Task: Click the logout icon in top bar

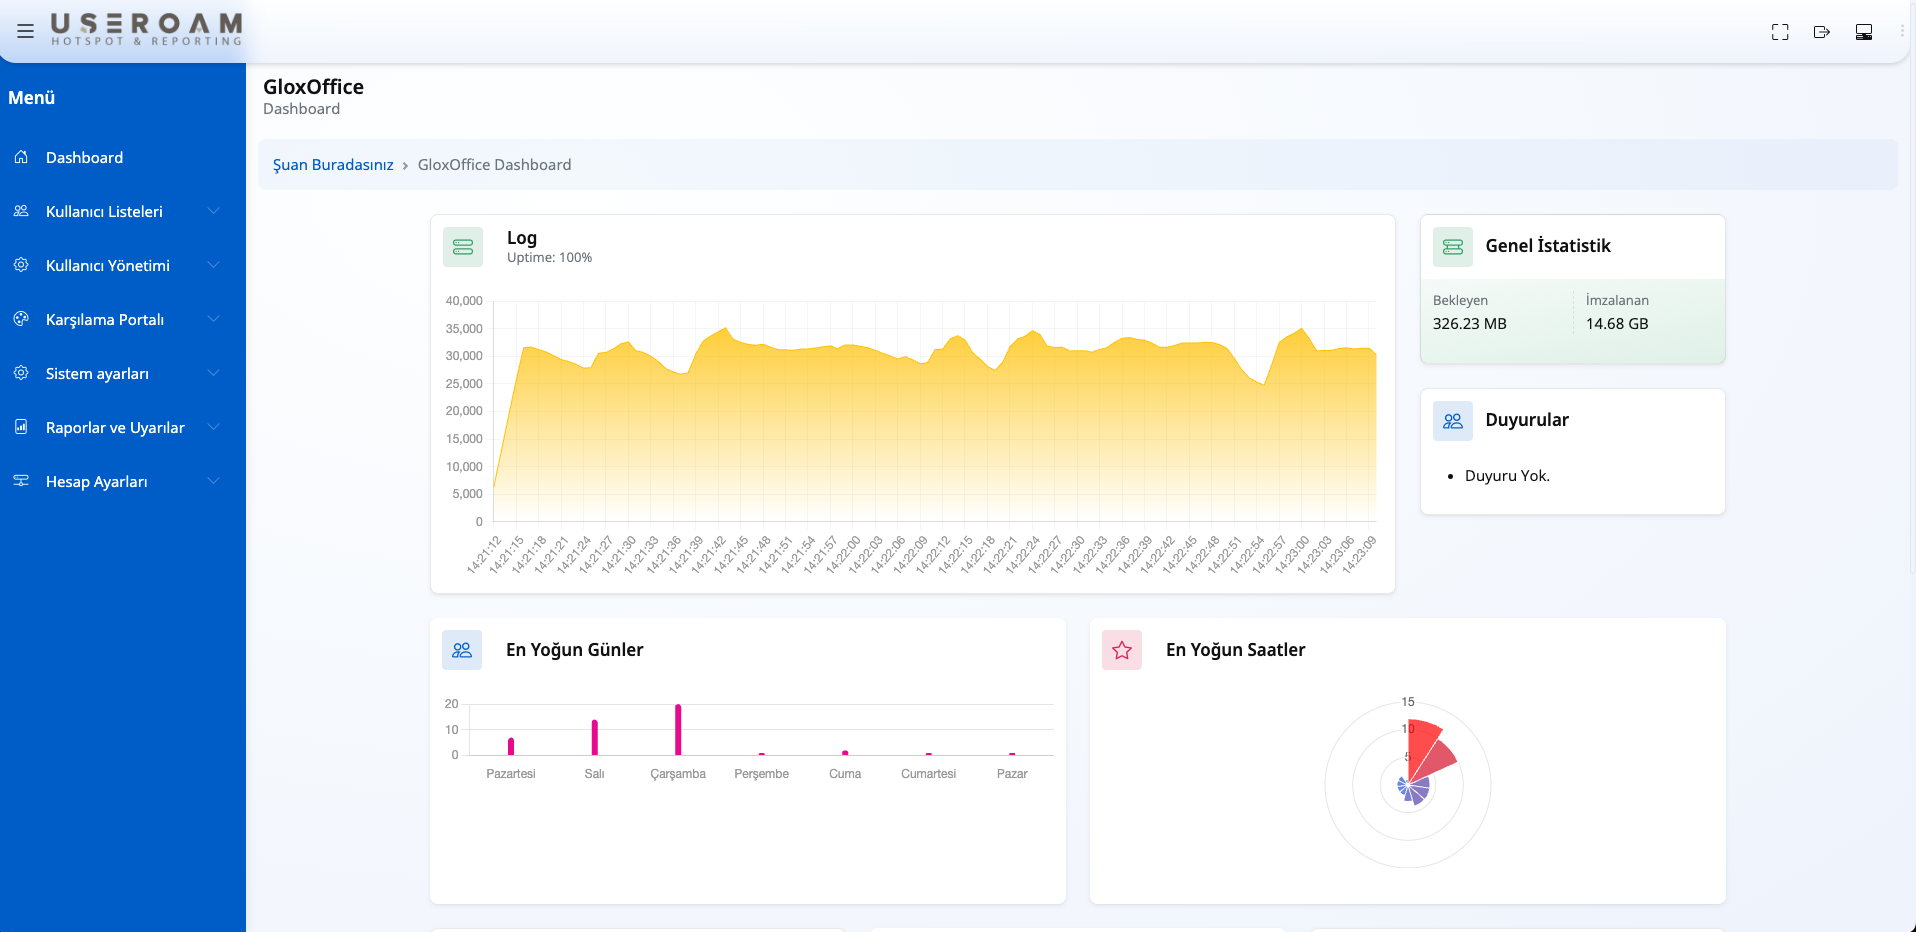Action: [x=1821, y=32]
